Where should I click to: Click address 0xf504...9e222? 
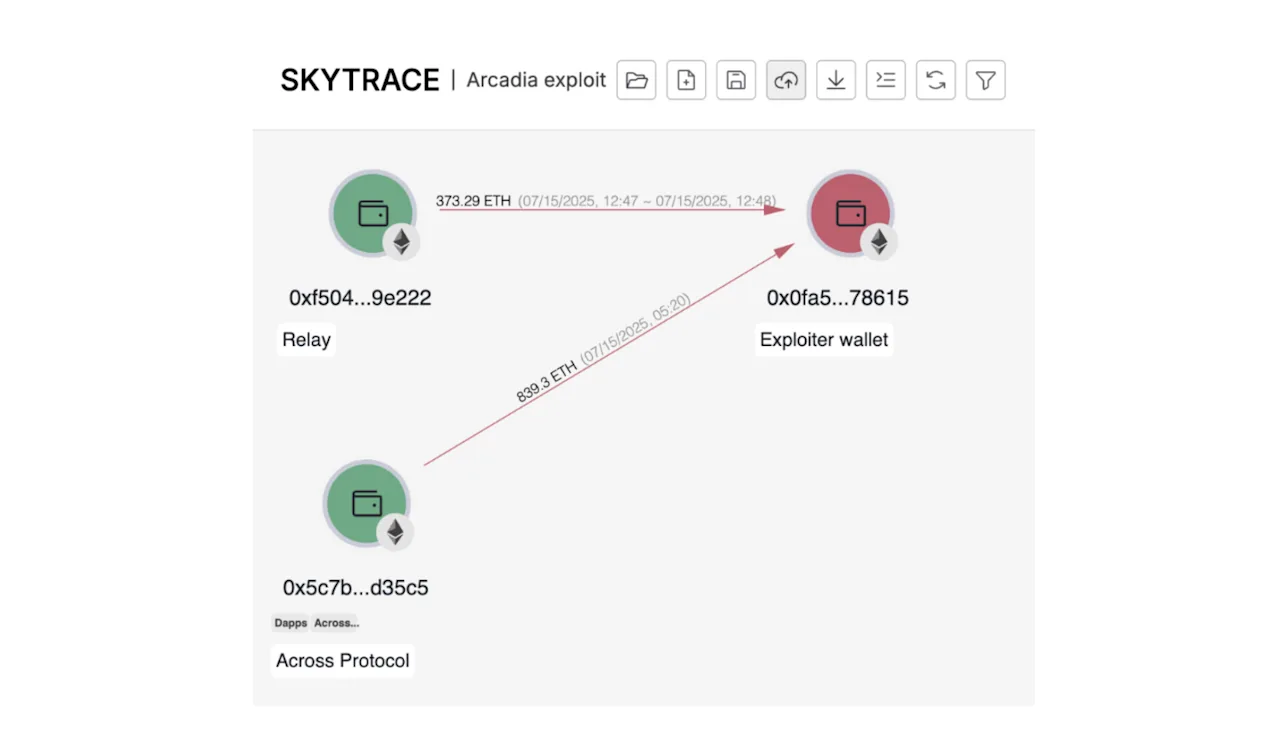360,298
